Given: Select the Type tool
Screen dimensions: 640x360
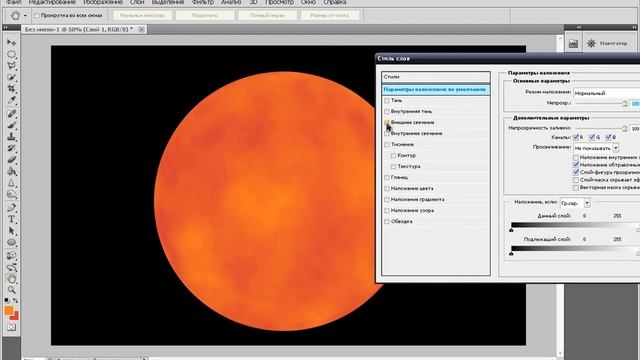Looking at the screenshot, I should coord(11,219).
